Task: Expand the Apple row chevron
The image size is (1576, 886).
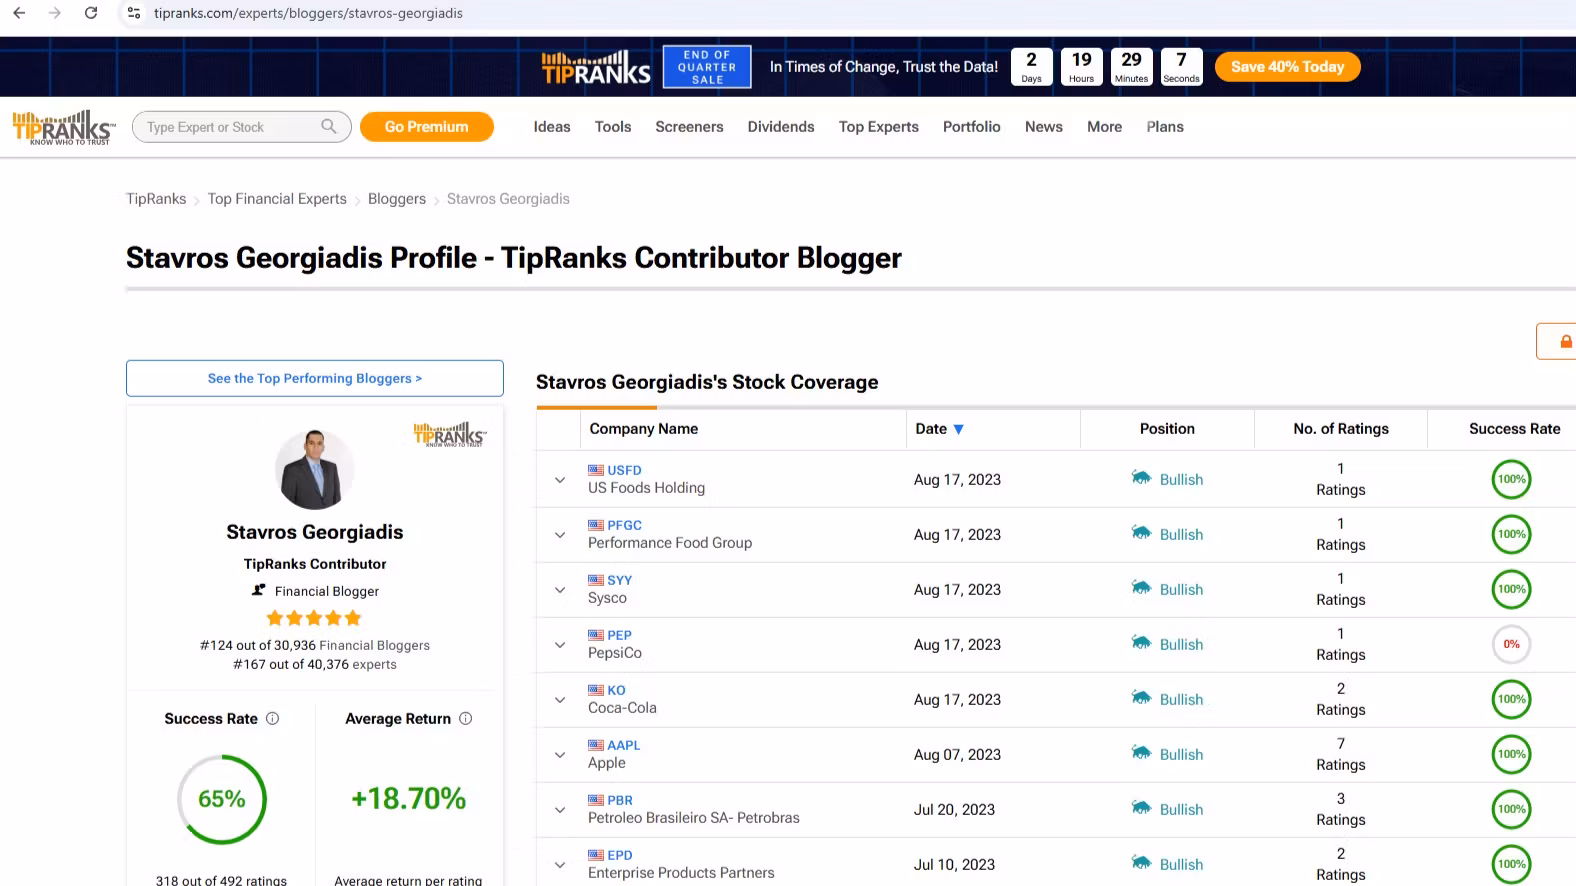Action: [x=560, y=755]
